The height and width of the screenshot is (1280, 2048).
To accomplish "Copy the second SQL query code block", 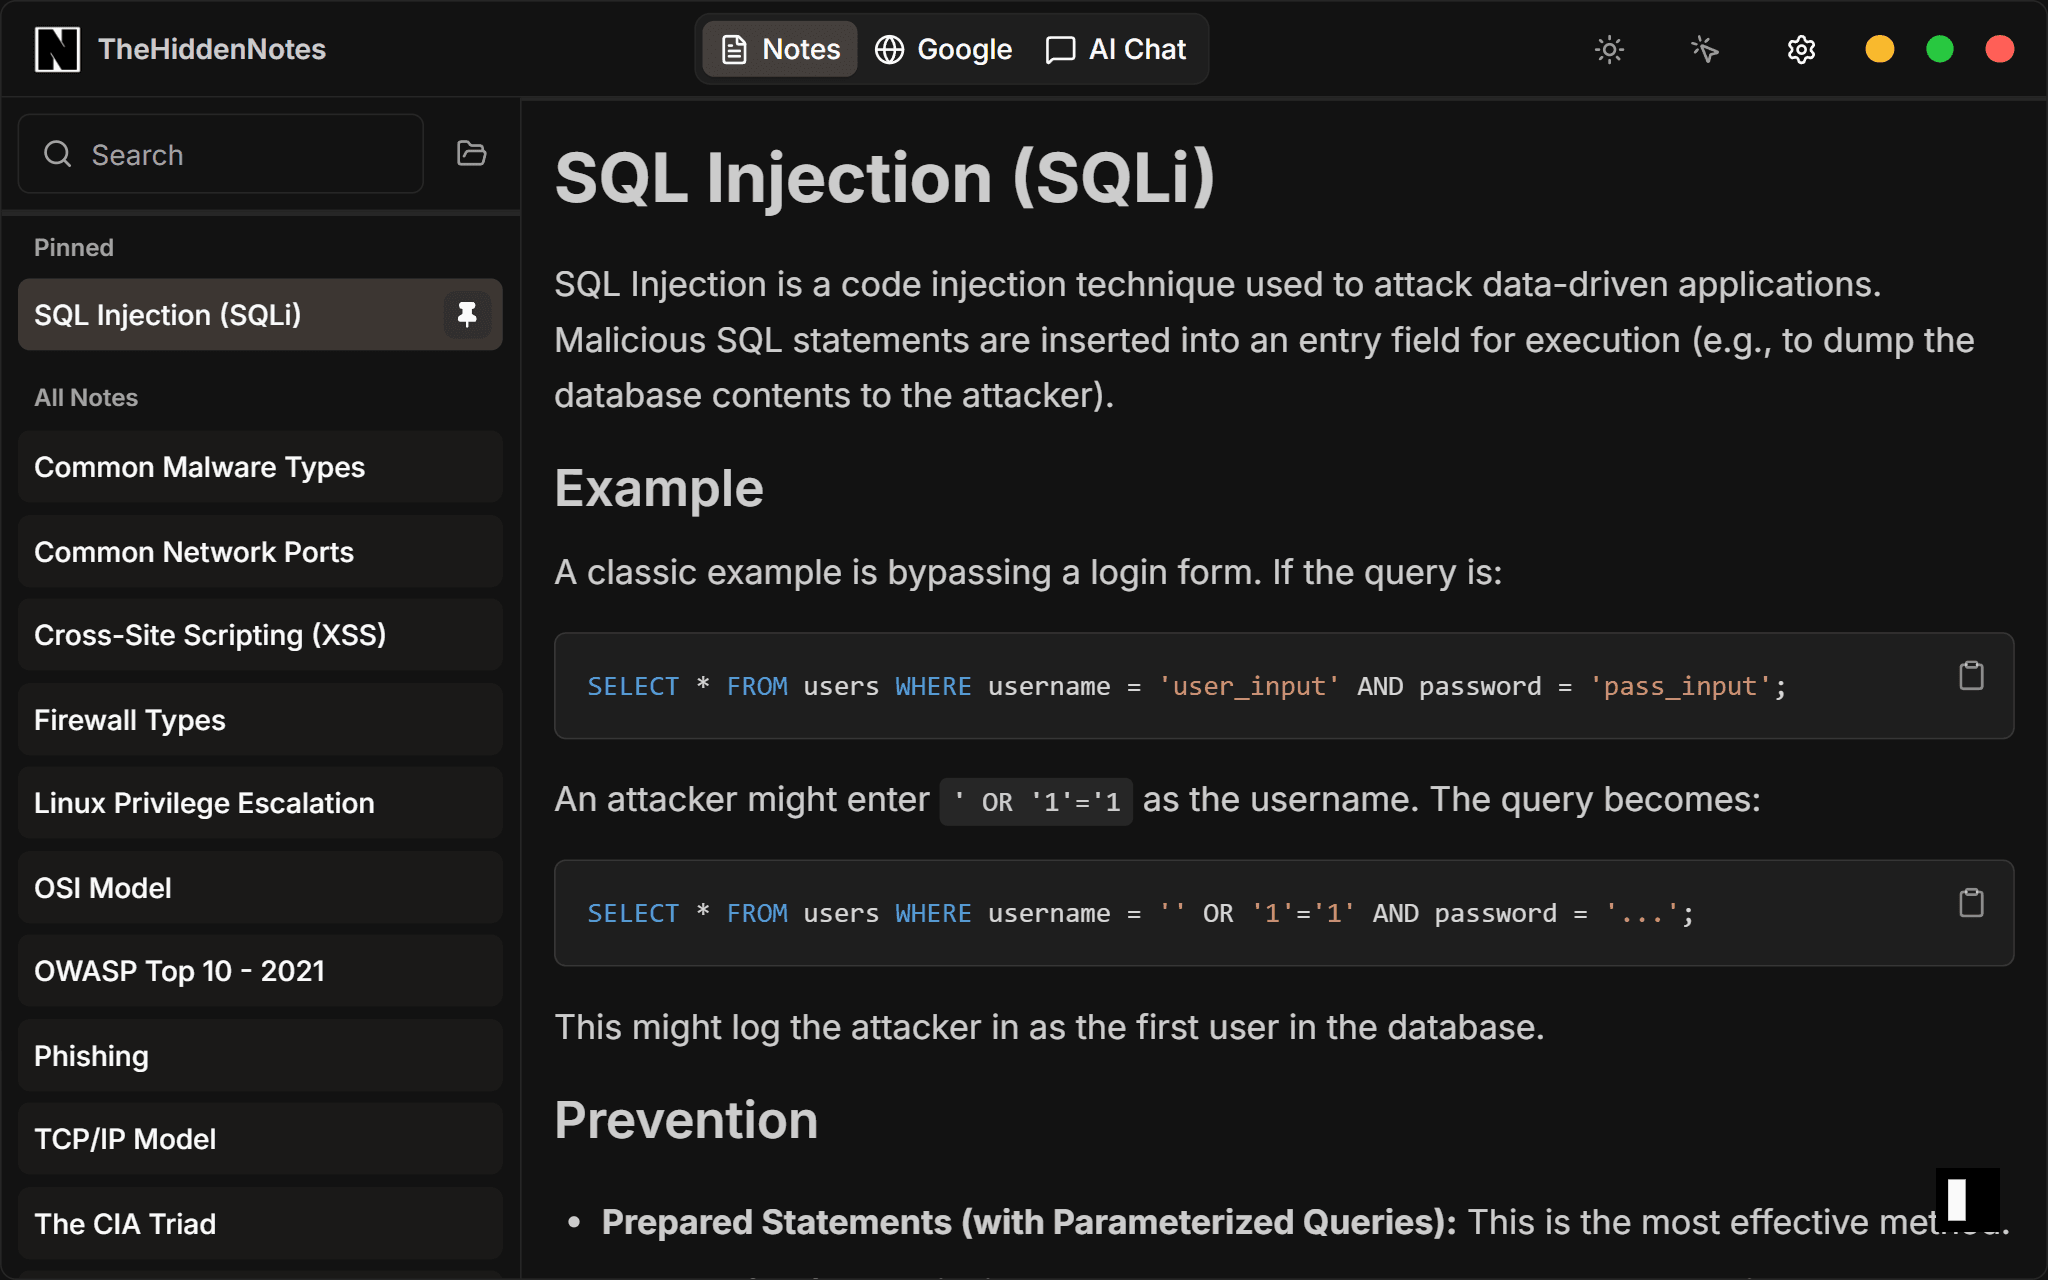I will 1970,903.
